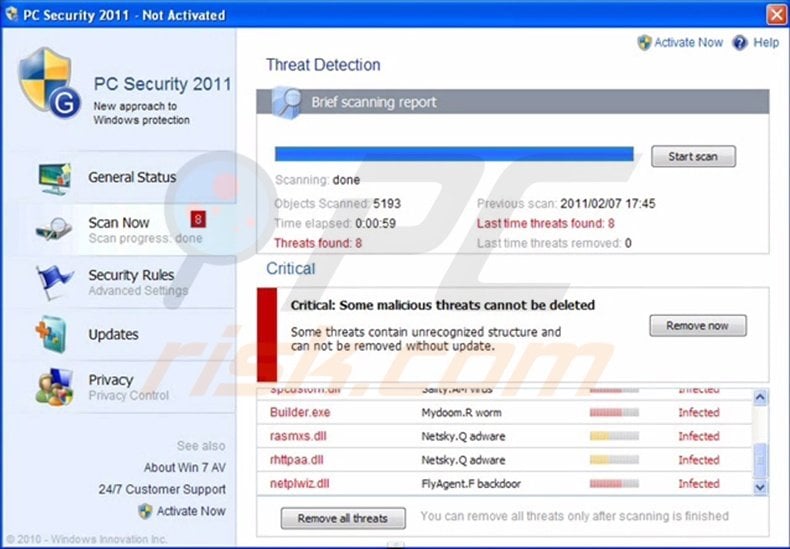The image size is (790, 549).
Task: Click the PC Security 2011 shield logo
Action: point(49,82)
